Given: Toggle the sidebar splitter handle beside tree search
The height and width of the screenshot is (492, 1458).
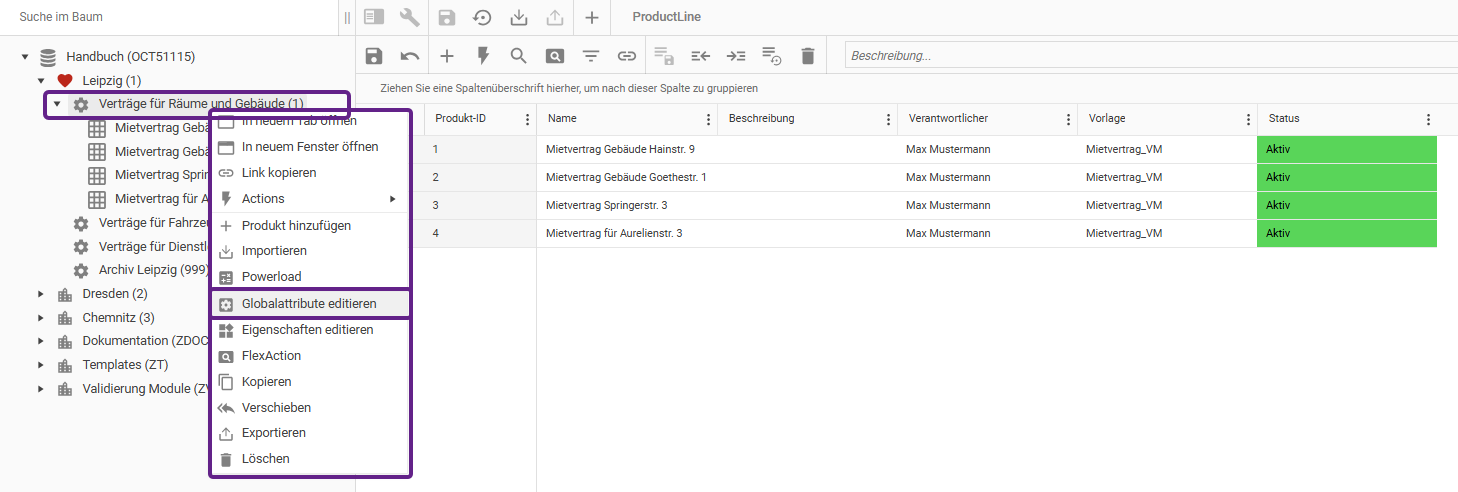Looking at the screenshot, I should (347, 17).
